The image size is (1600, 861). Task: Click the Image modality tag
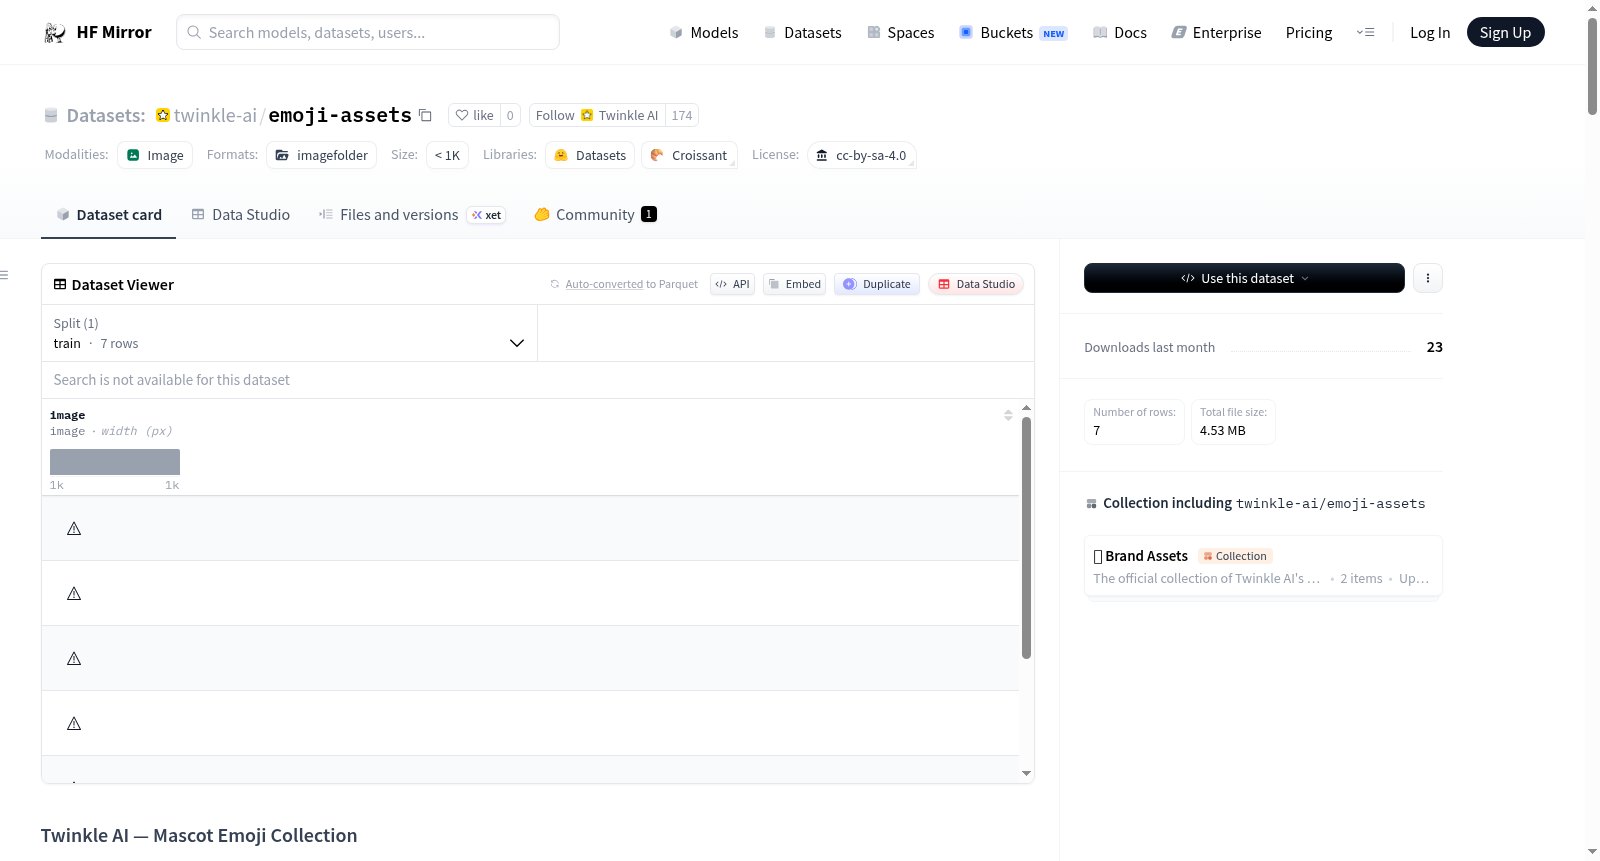click(x=155, y=155)
